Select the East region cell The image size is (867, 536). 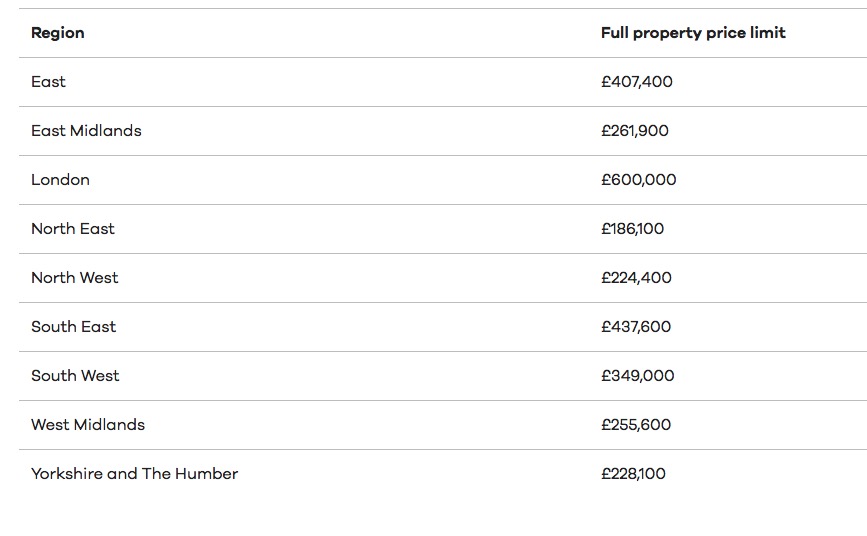coord(48,82)
